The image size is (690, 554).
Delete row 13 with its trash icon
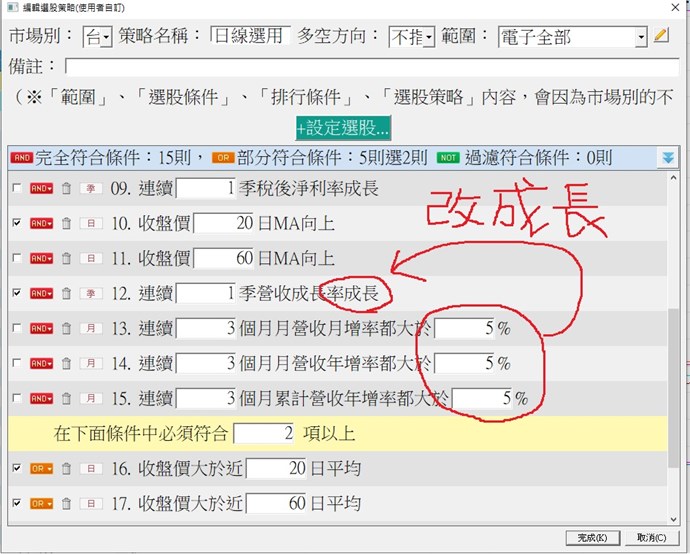coord(66,328)
